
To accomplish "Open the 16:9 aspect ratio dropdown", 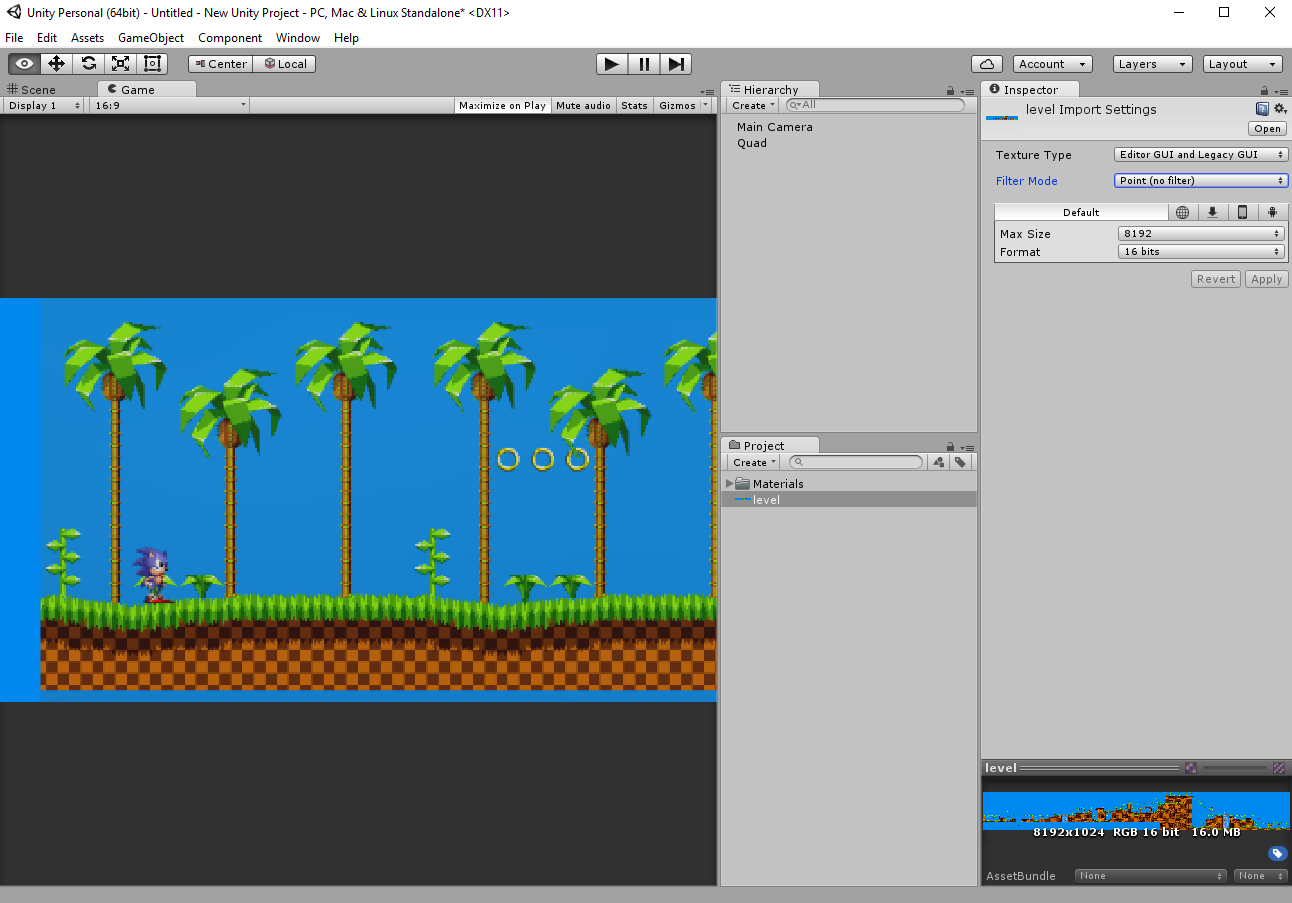I will click(170, 105).
